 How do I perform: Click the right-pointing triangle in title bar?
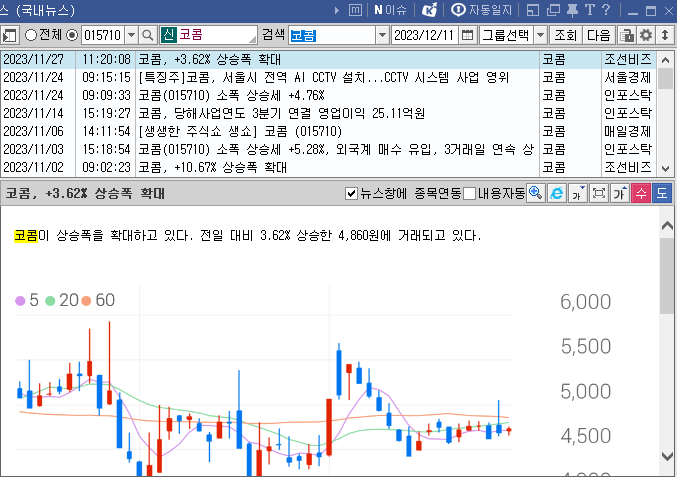(337, 10)
